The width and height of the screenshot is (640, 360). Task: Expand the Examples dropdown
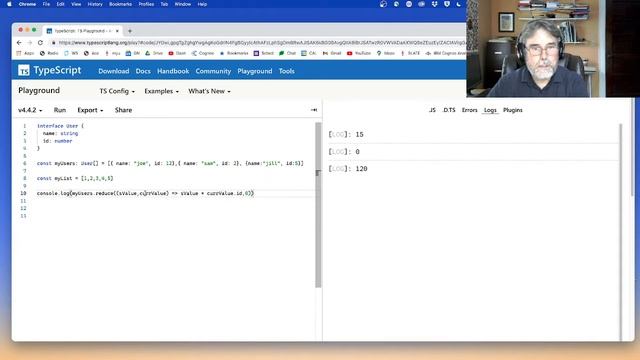(162, 91)
